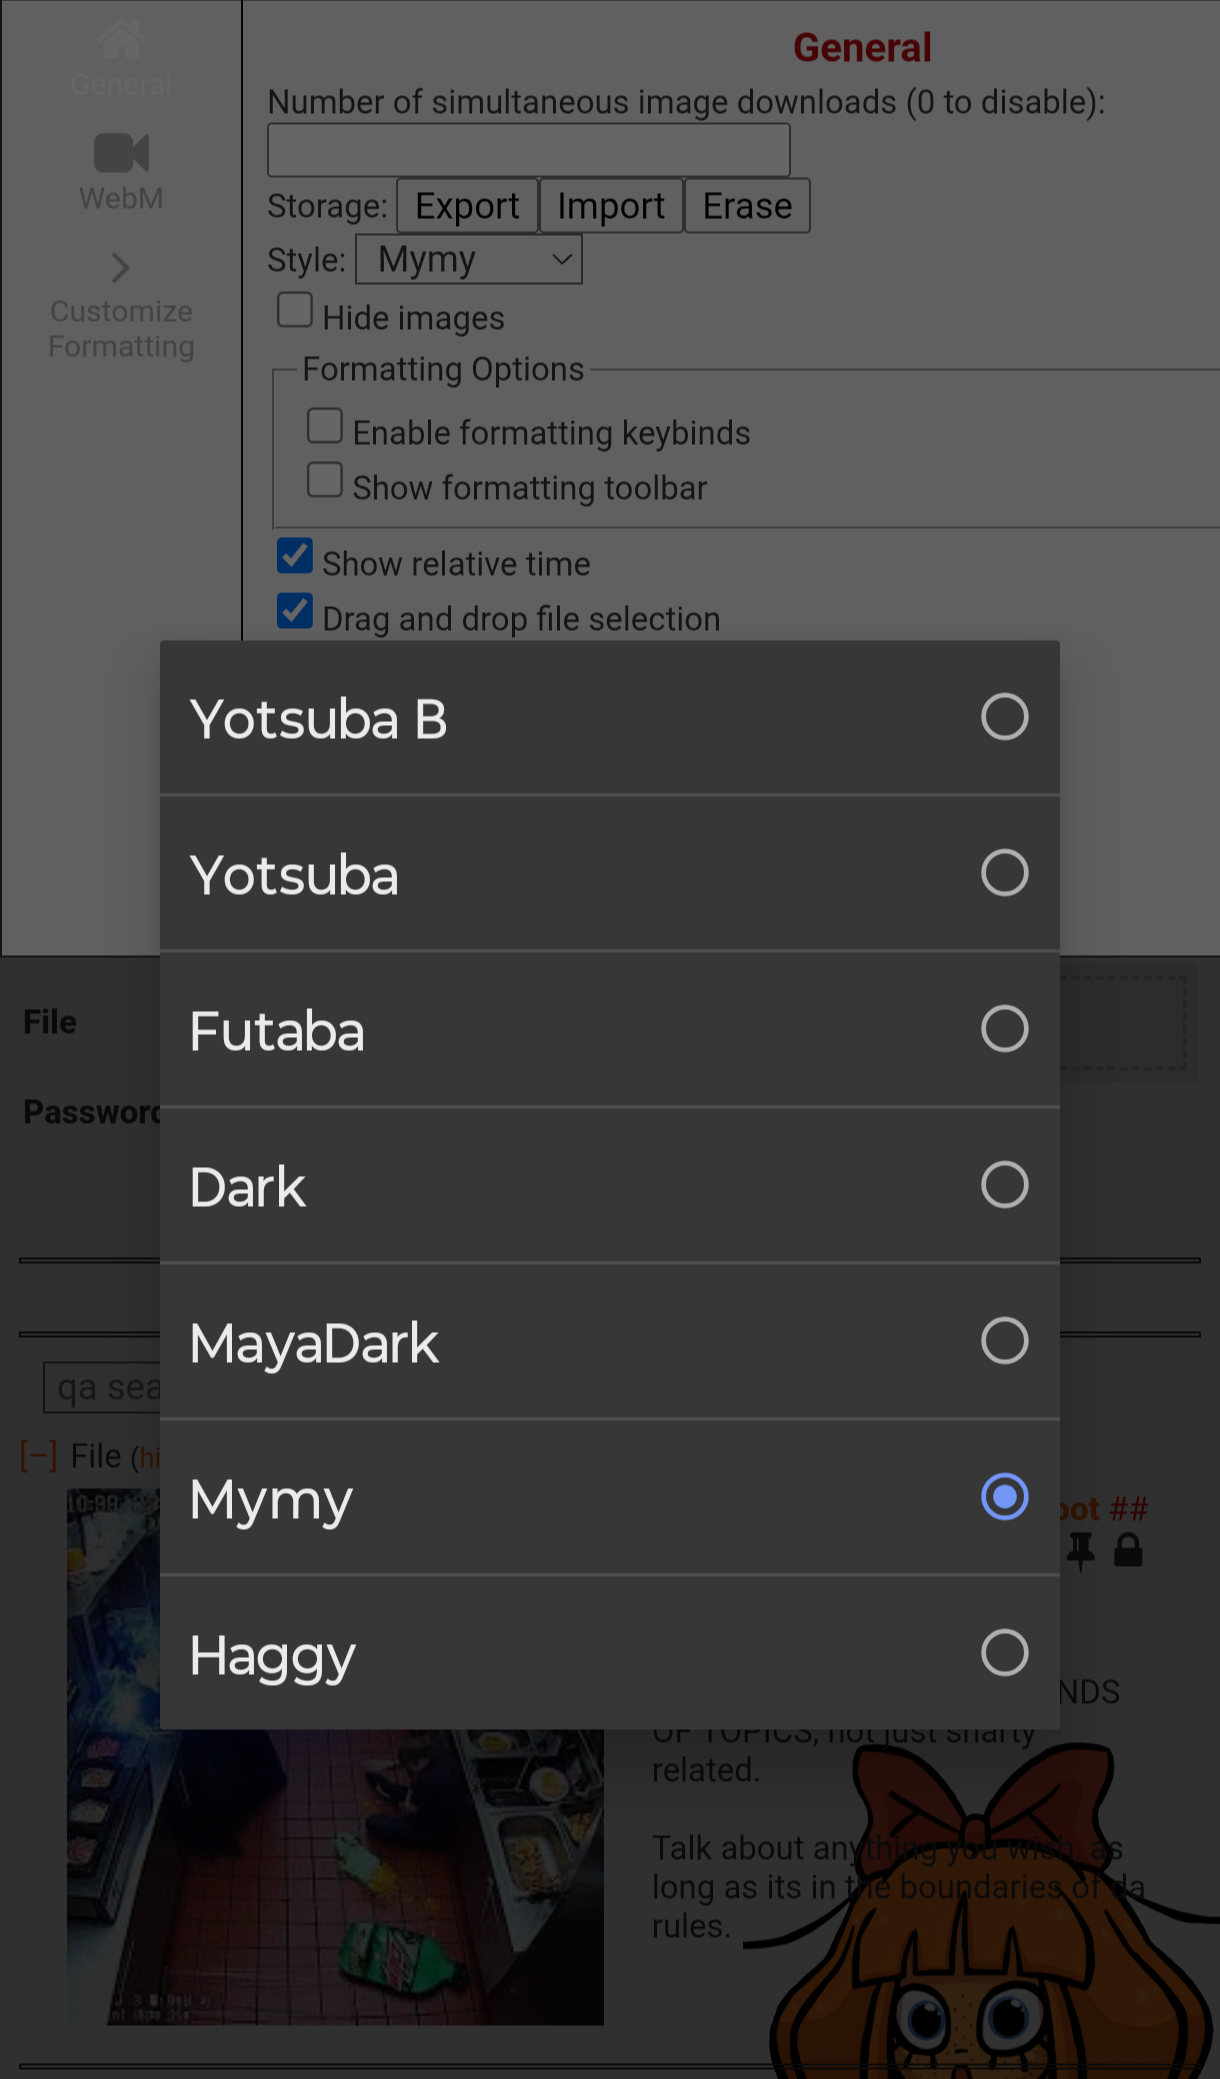The image size is (1220, 2079).
Task: Click the simultaneous image downloads field
Action: click(x=528, y=150)
